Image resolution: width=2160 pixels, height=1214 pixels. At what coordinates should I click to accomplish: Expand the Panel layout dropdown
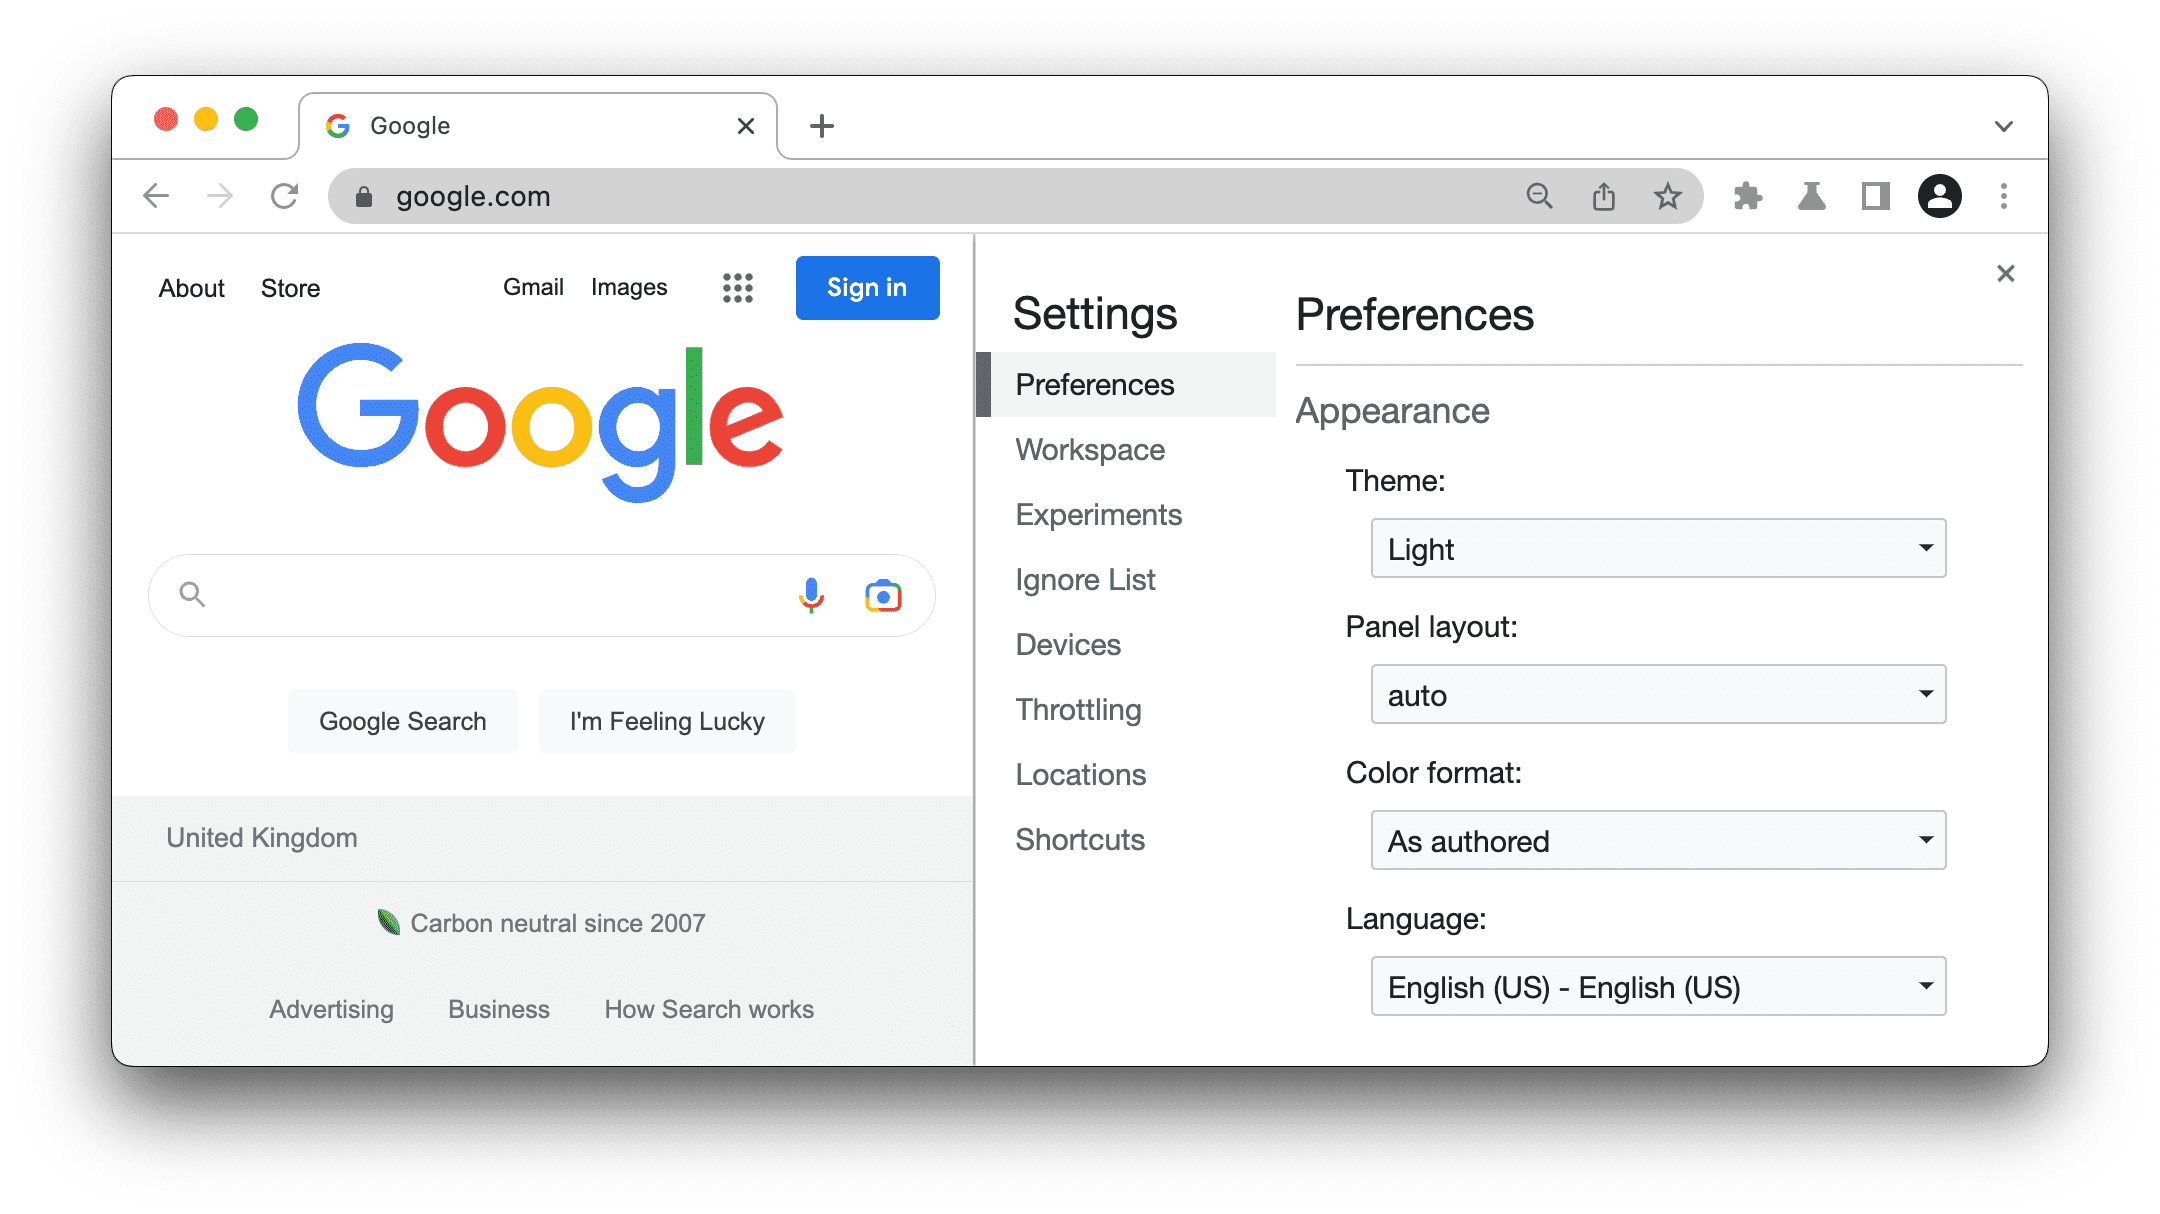[x=1656, y=693]
